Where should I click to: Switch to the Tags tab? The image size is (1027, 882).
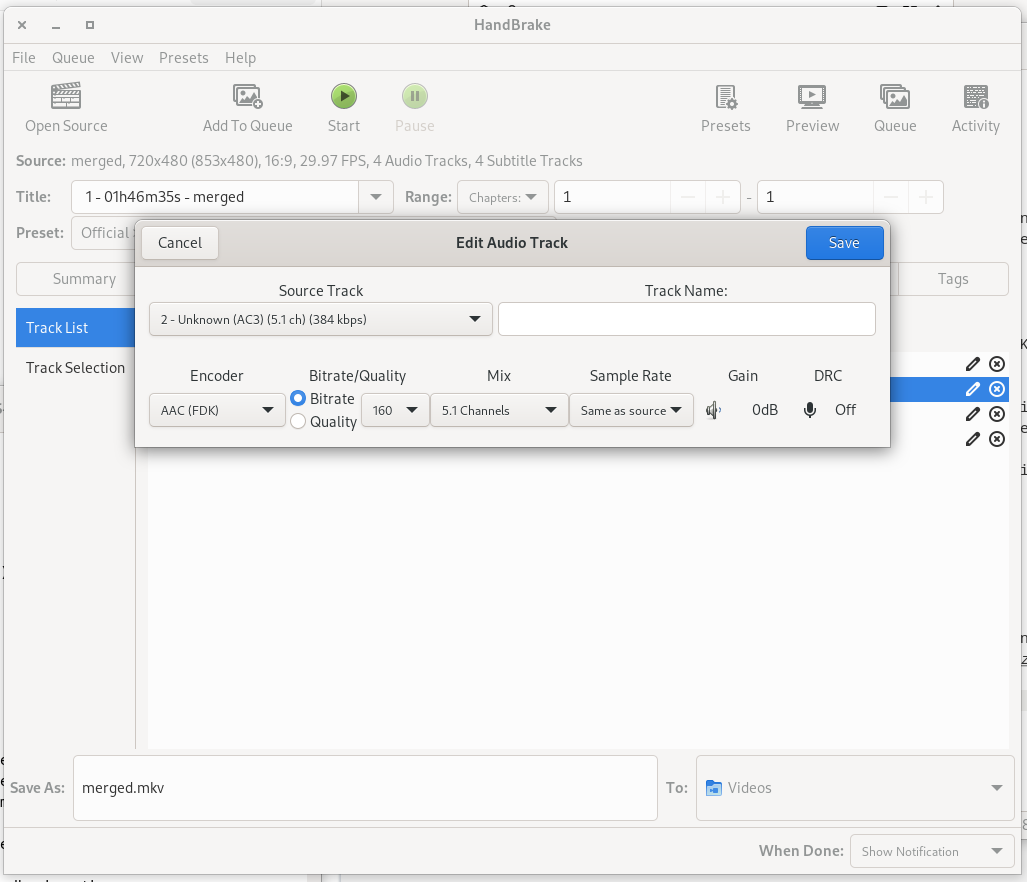tap(952, 279)
